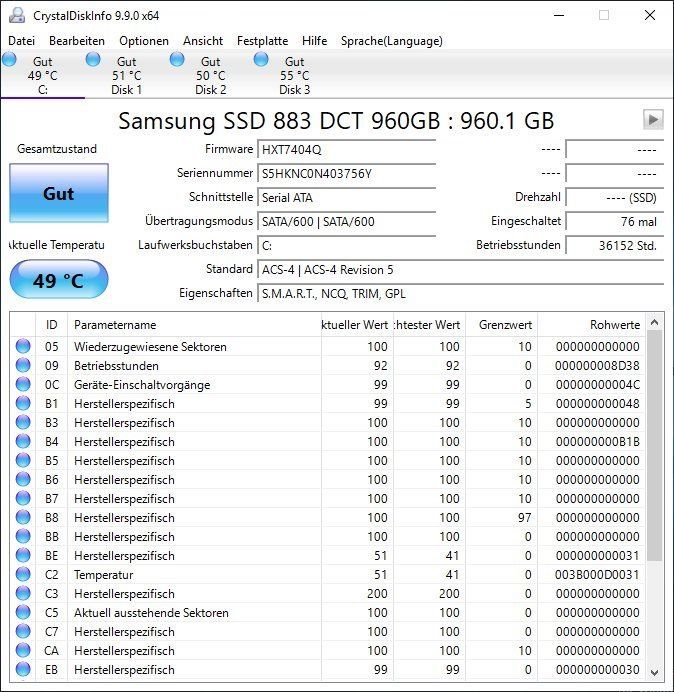Switch to the Disk 3 tab
The width and height of the screenshot is (674, 692).
click(x=294, y=75)
